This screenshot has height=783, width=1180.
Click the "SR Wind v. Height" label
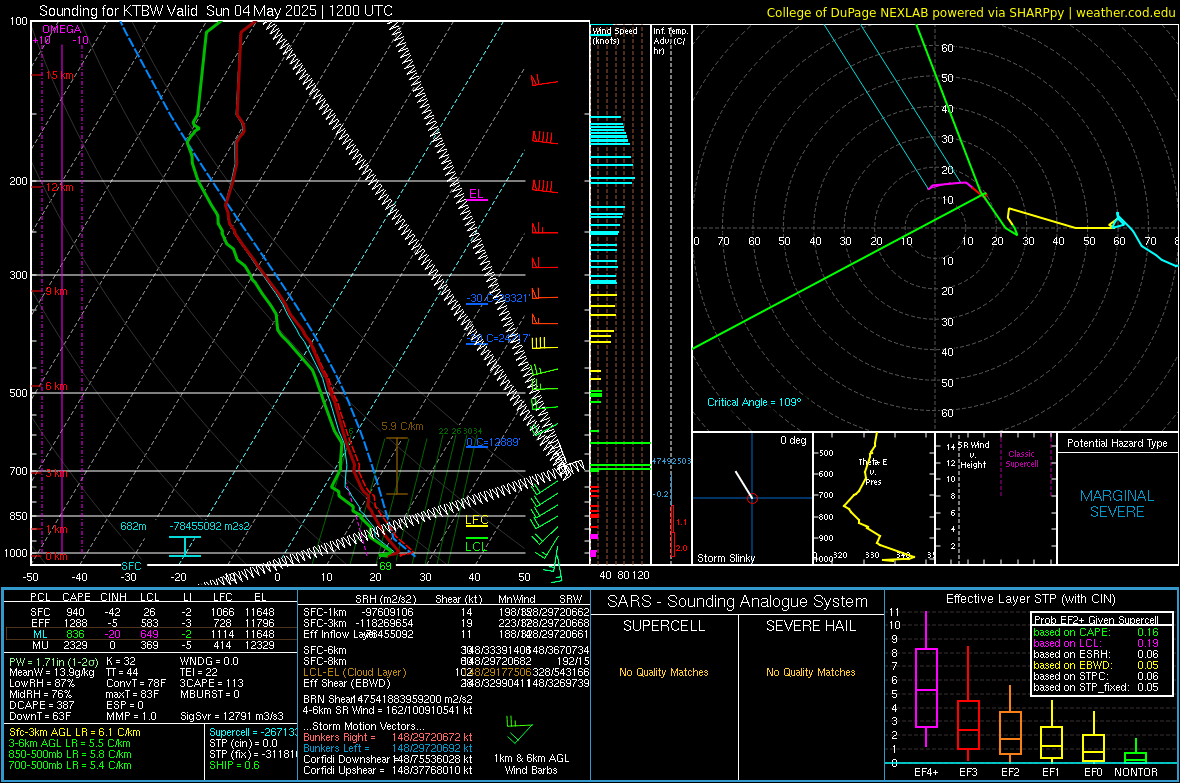(974, 455)
